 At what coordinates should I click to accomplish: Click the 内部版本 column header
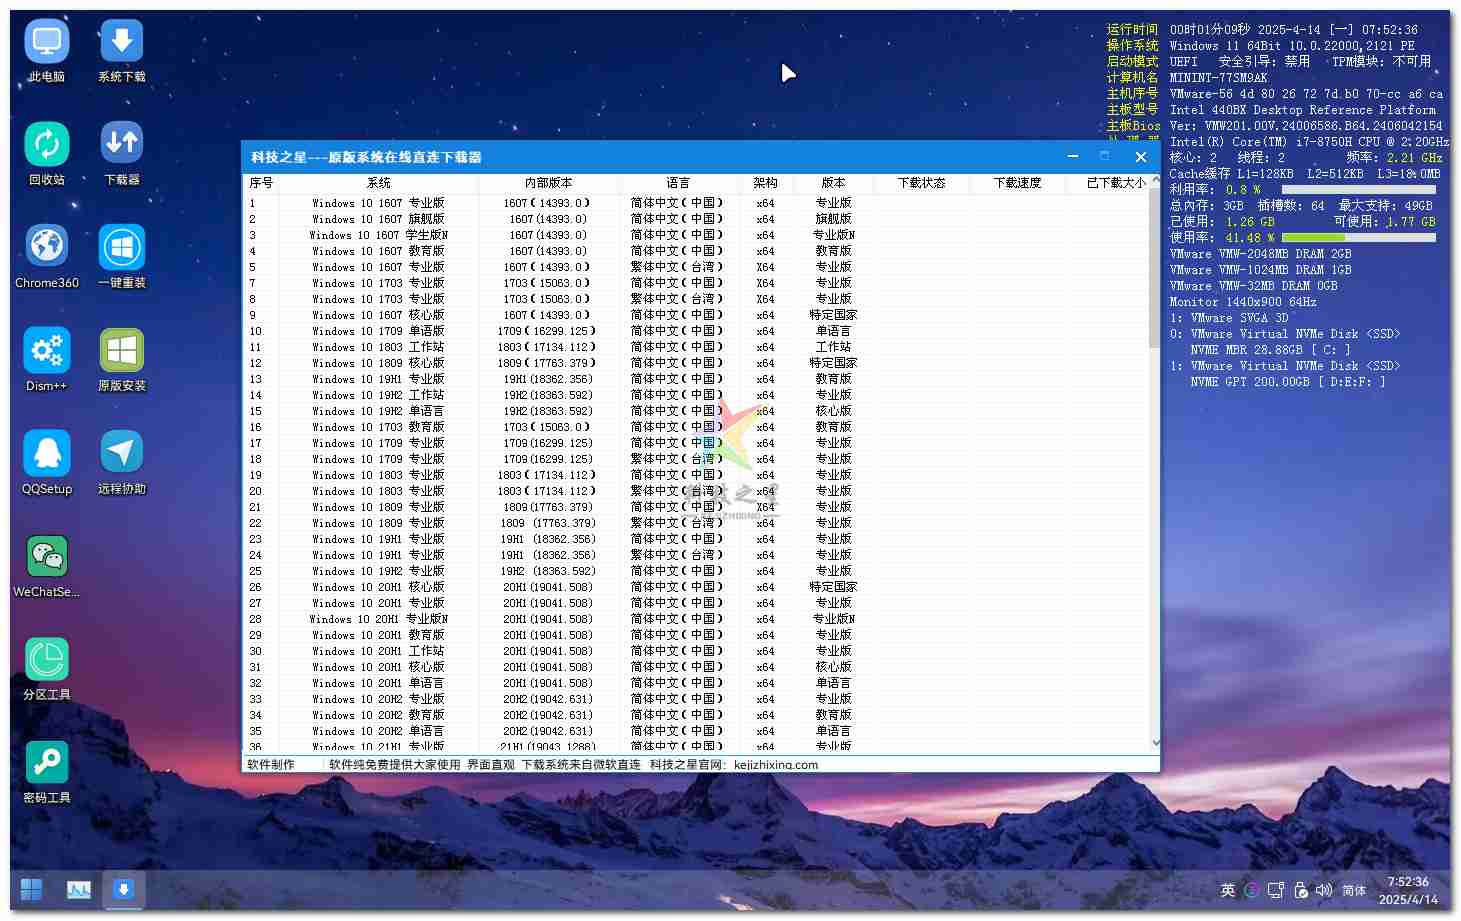[x=548, y=183]
